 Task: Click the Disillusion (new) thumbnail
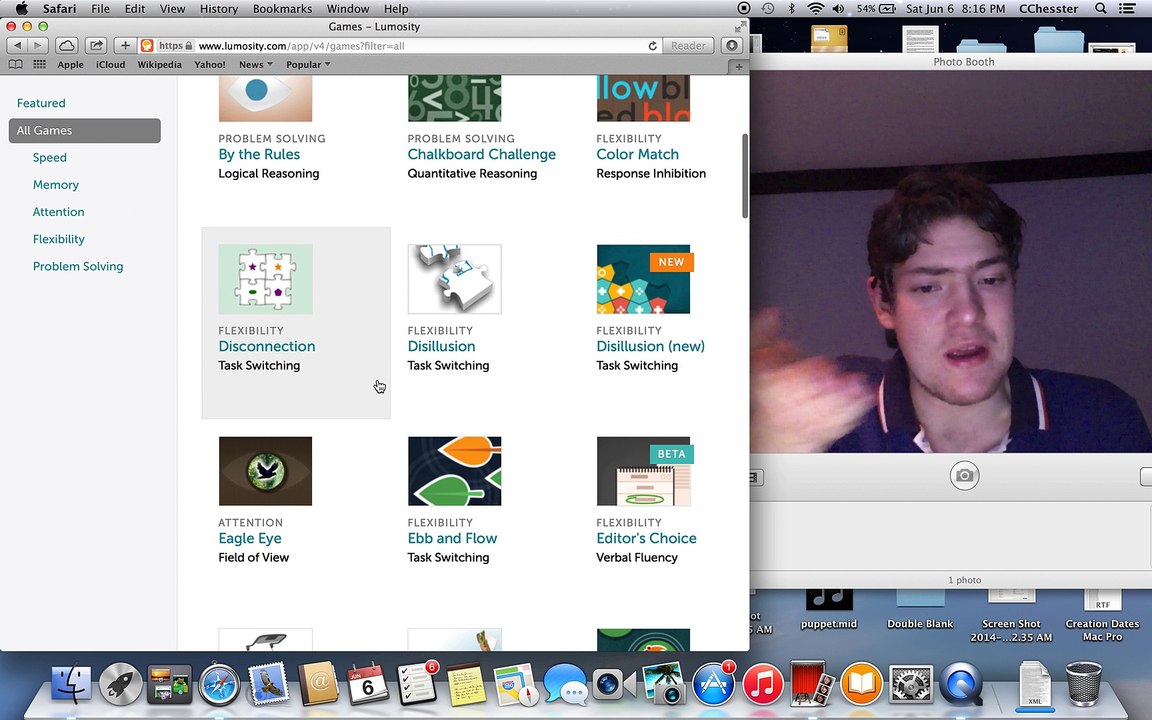644,279
